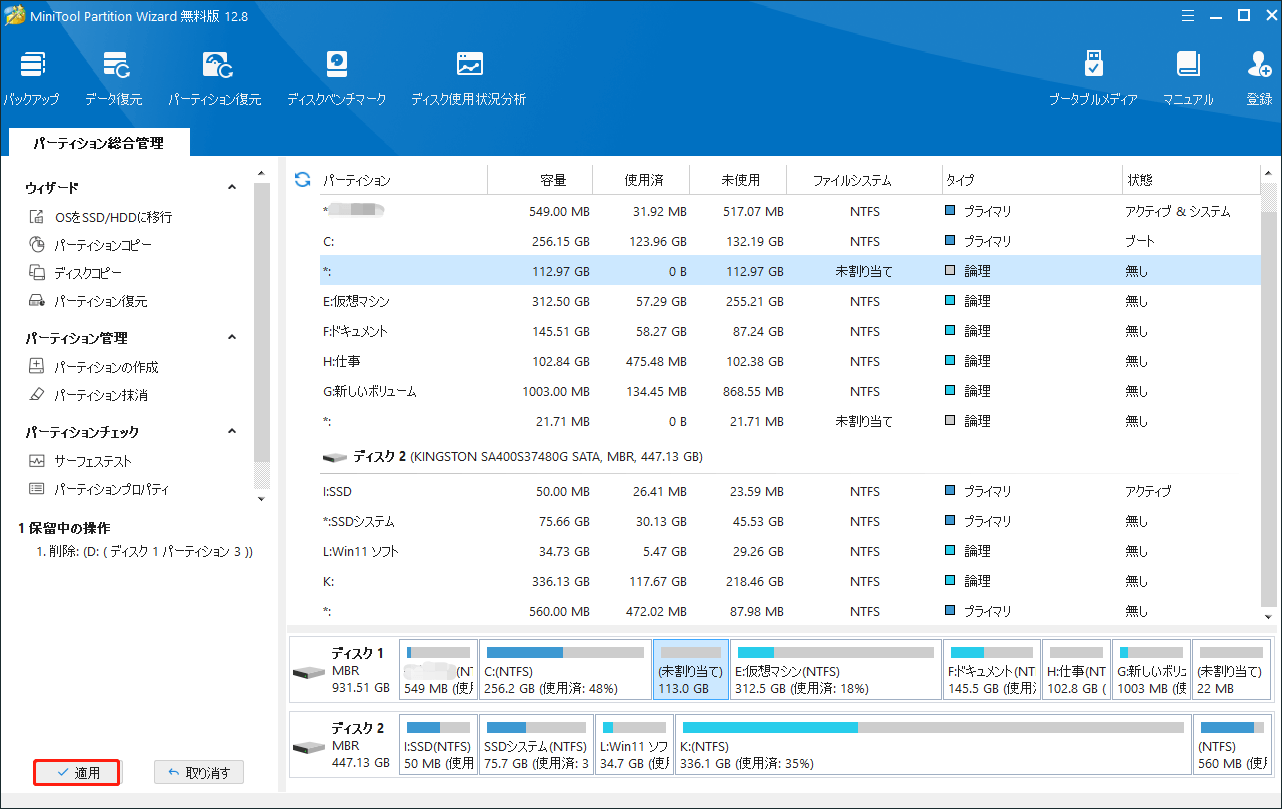Launch データ復元 from the toolbar
Image resolution: width=1282 pixels, height=809 pixels.
(114, 78)
